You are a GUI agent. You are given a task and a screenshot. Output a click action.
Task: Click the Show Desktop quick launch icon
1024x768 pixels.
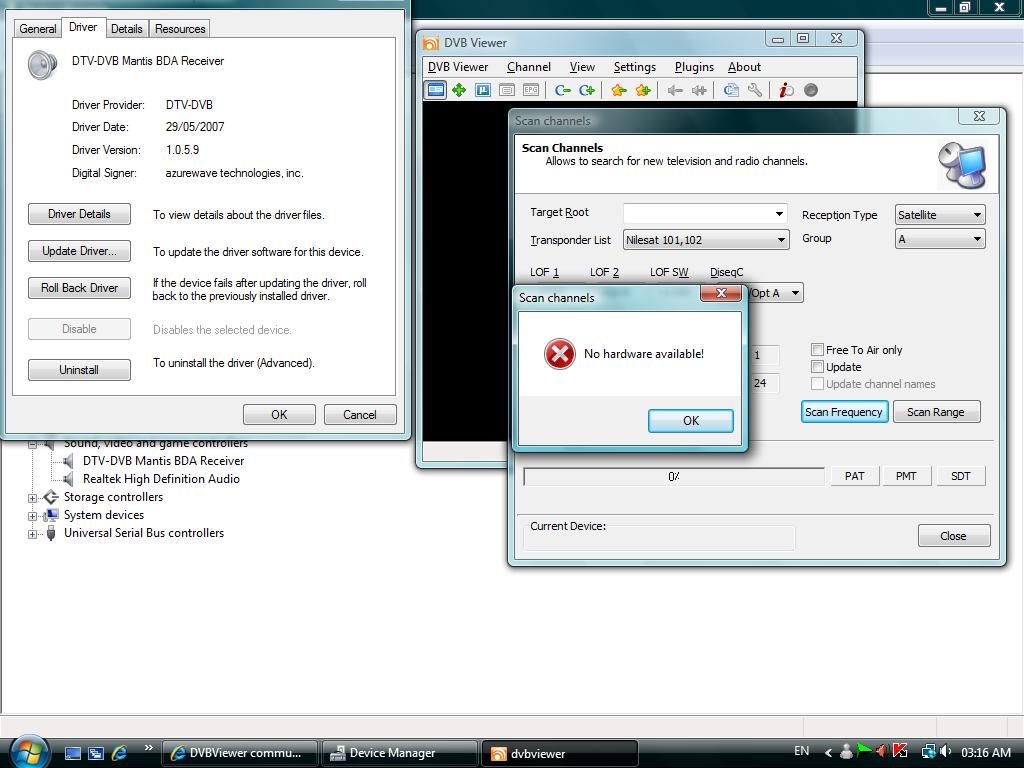(72, 753)
